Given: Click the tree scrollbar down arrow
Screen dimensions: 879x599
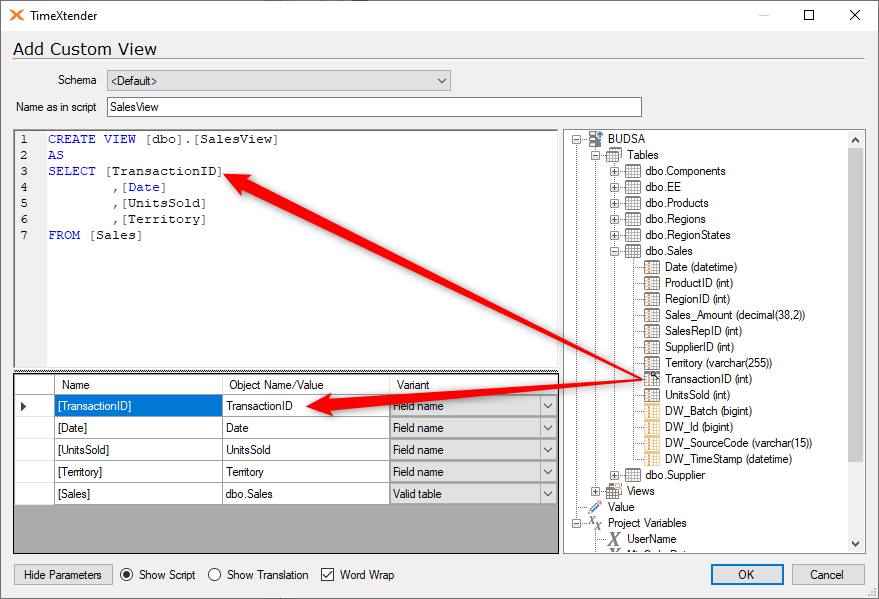Looking at the screenshot, I should (855, 543).
